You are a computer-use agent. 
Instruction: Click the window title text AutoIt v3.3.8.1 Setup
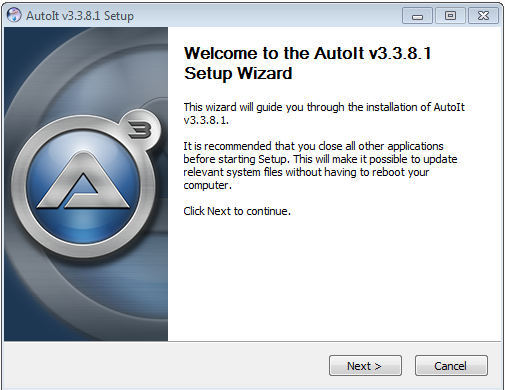80,16
